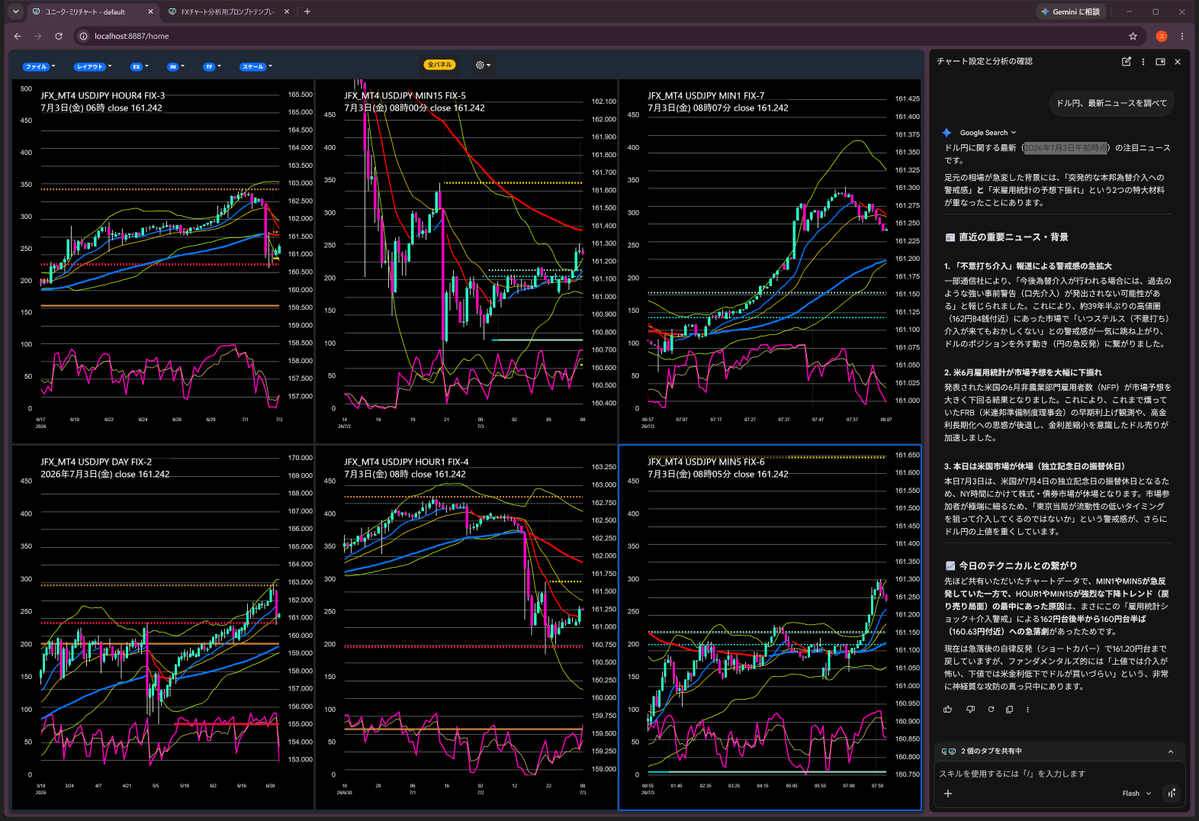Pop out the Gemini side panel window
This screenshot has height=821, width=1199.
coord(1160,62)
